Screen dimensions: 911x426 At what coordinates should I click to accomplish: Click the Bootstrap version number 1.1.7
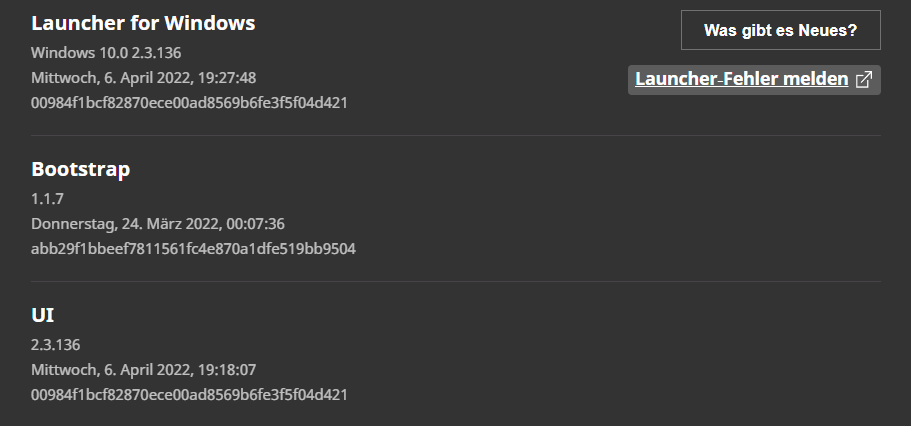tap(47, 198)
